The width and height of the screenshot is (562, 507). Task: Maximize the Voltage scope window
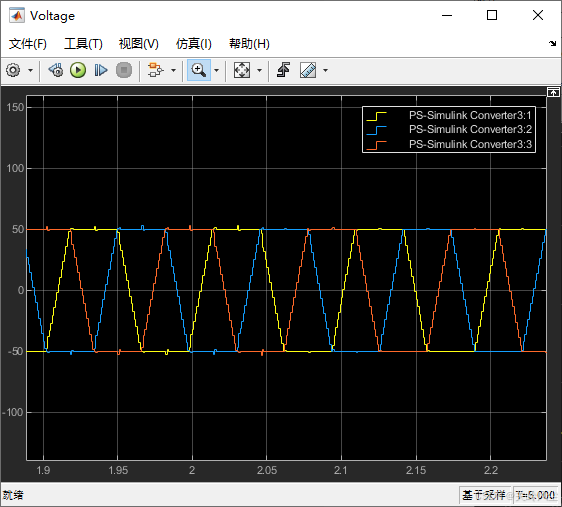tap(492, 15)
